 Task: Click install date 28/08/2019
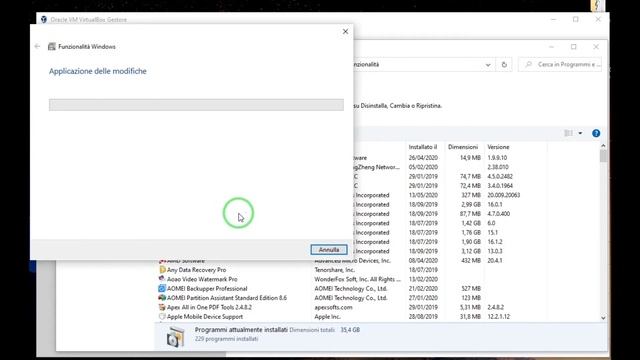(423, 317)
